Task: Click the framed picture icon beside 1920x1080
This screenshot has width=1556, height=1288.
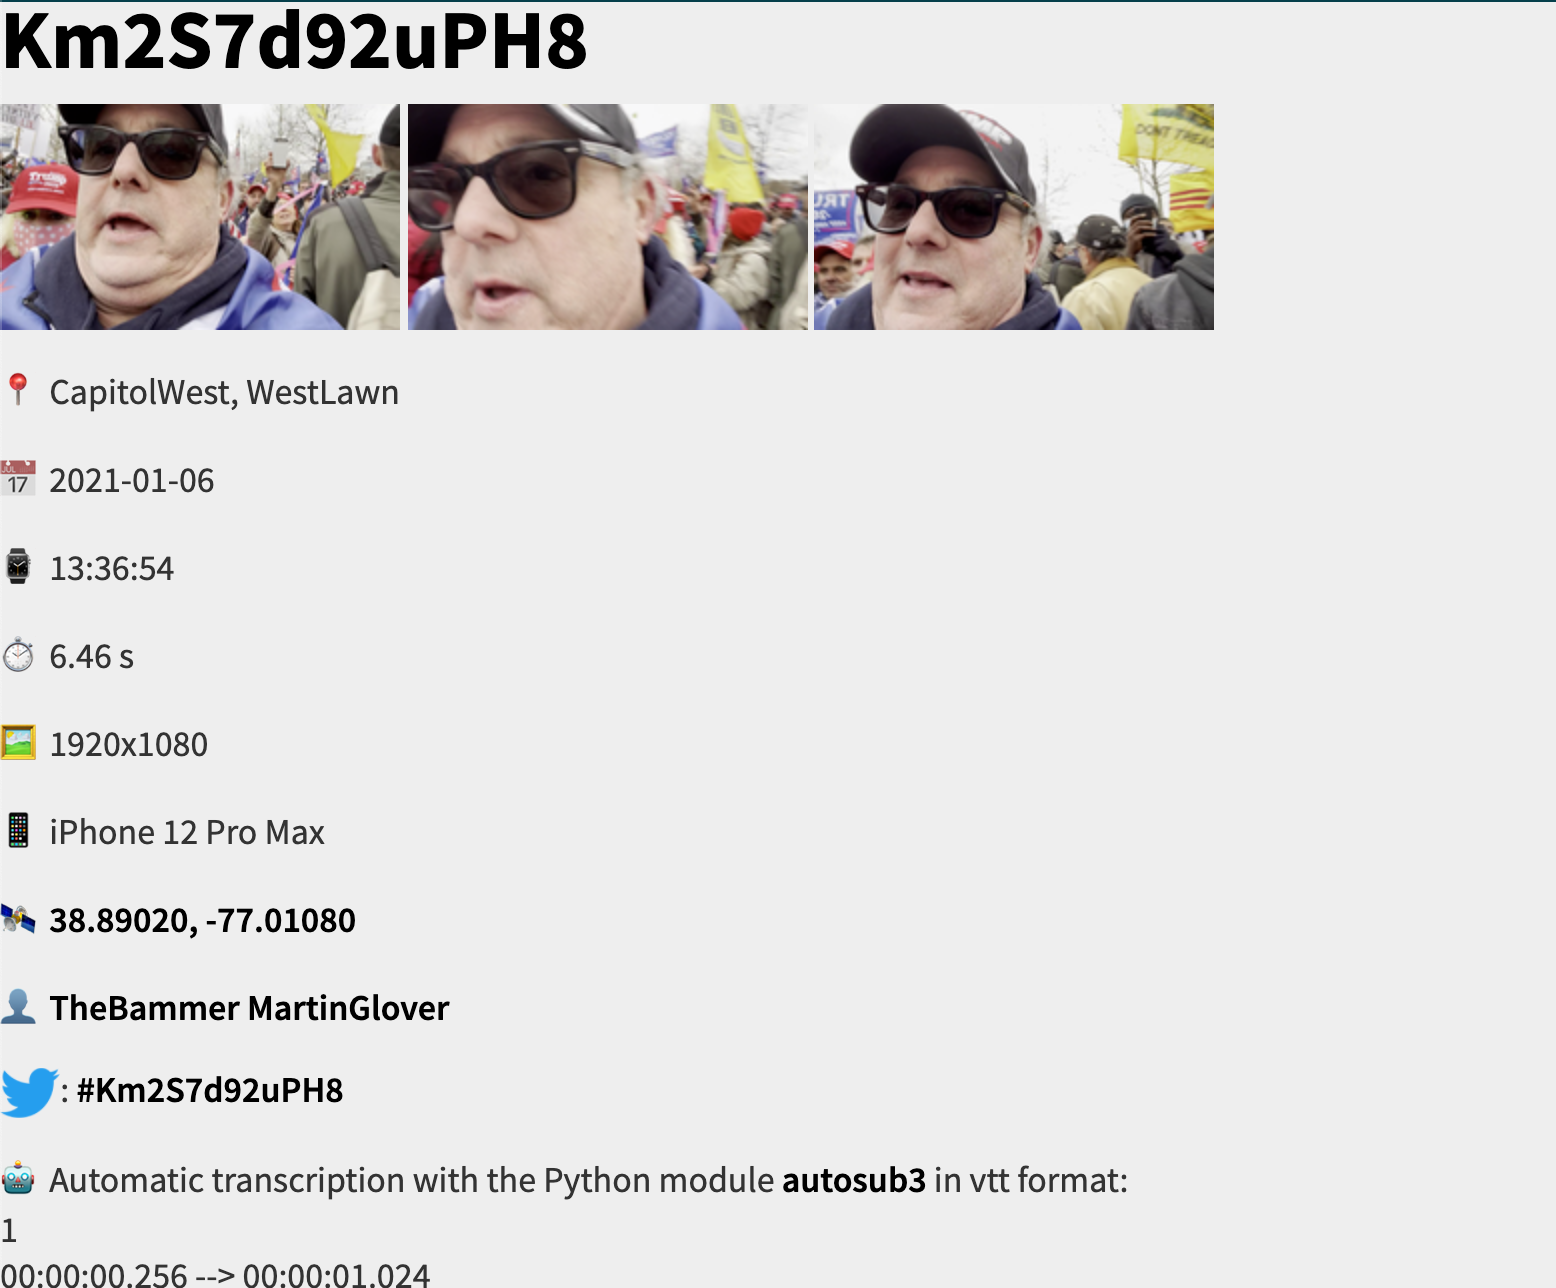Action: (x=18, y=743)
